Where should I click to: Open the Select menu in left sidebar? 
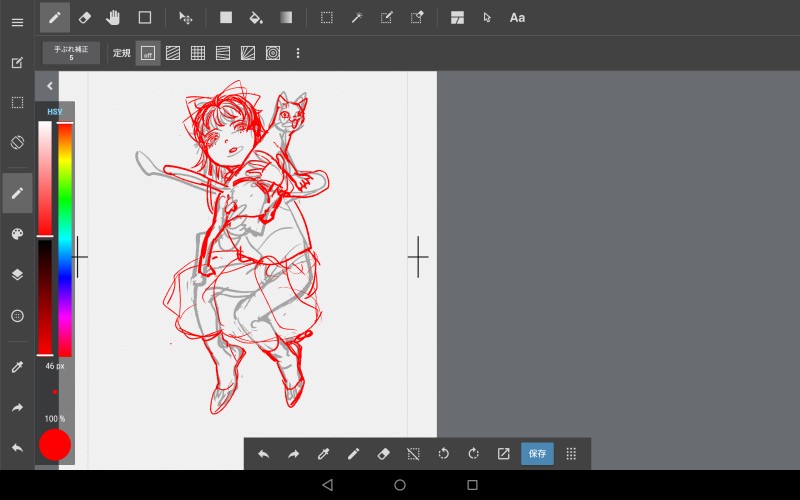pyautogui.click(x=17, y=103)
